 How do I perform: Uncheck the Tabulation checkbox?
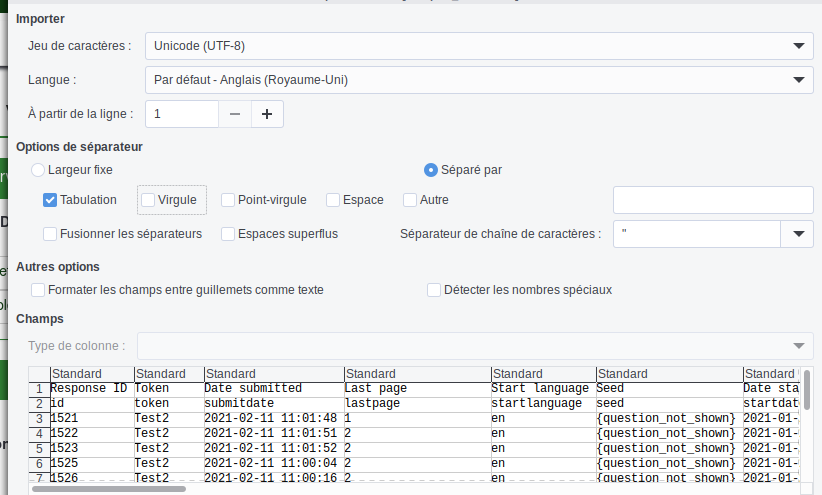(x=50, y=200)
